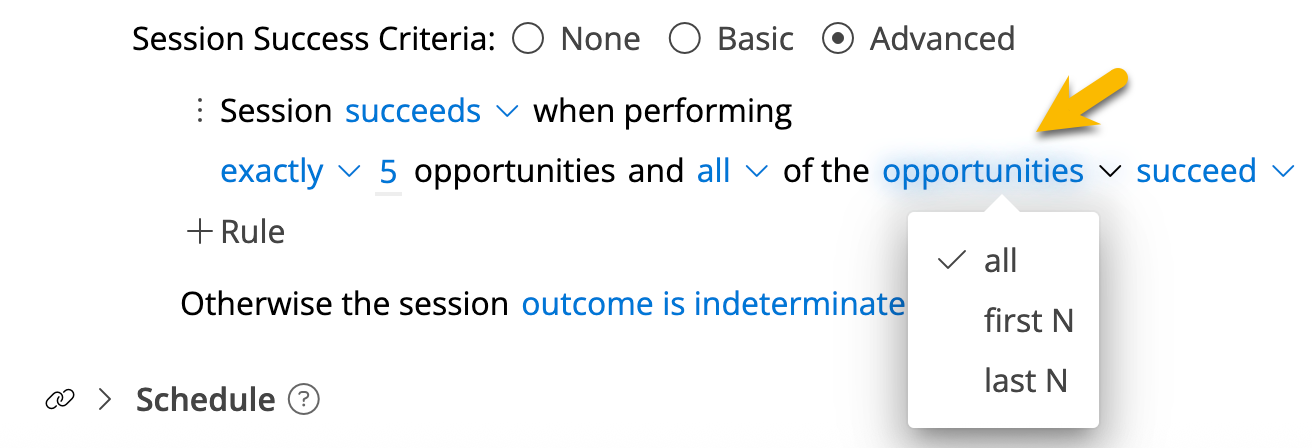
Task: Open the blue "all" dropdown in the rule
Action: (732, 171)
